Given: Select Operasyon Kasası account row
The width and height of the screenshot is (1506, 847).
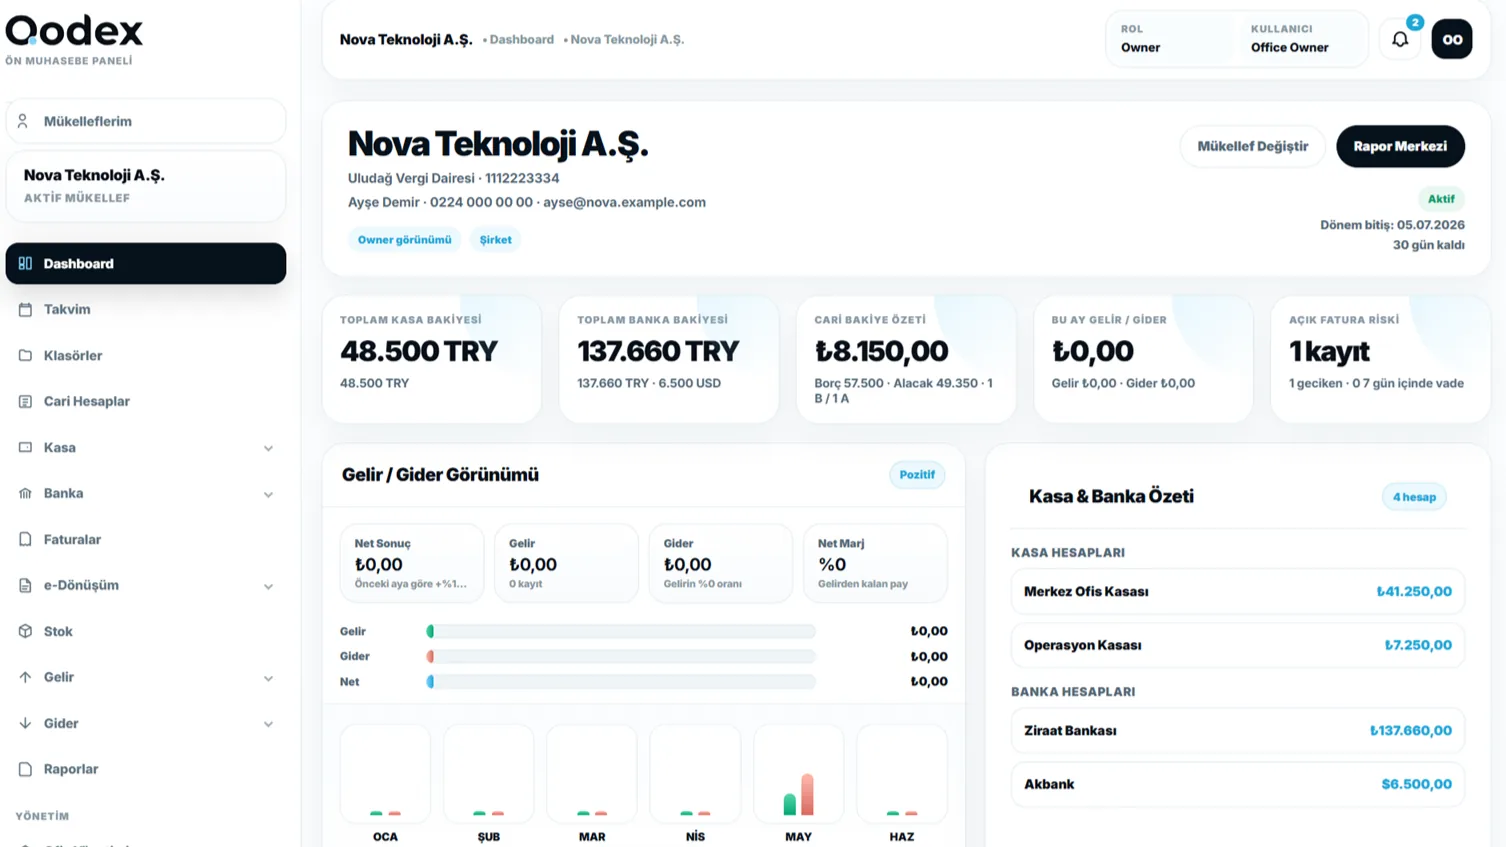Looking at the screenshot, I should click(1238, 645).
